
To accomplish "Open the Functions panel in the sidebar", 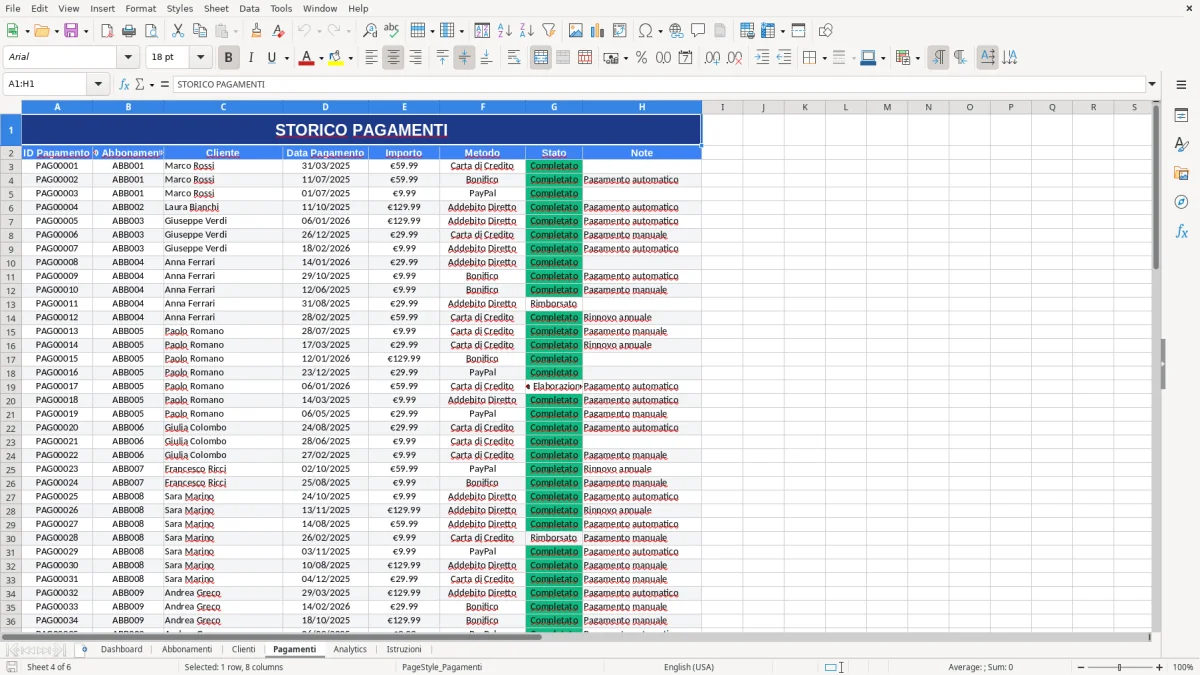I will pos(1182,231).
